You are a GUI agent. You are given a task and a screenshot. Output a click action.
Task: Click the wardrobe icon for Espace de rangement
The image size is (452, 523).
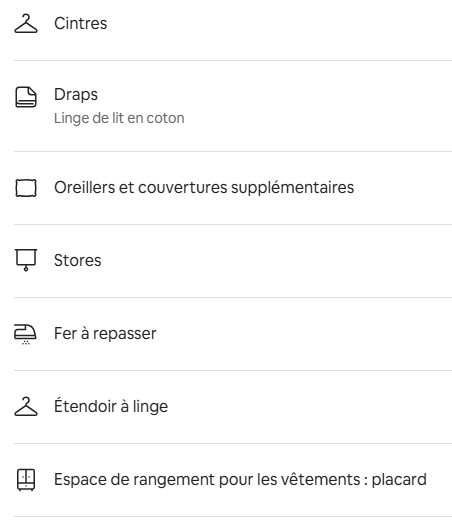tap(26, 480)
